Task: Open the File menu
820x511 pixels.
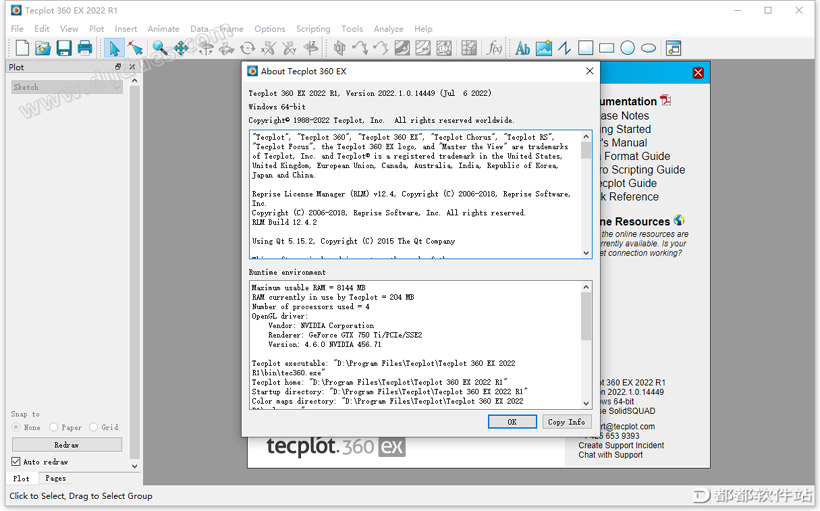Action: coord(17,29)
